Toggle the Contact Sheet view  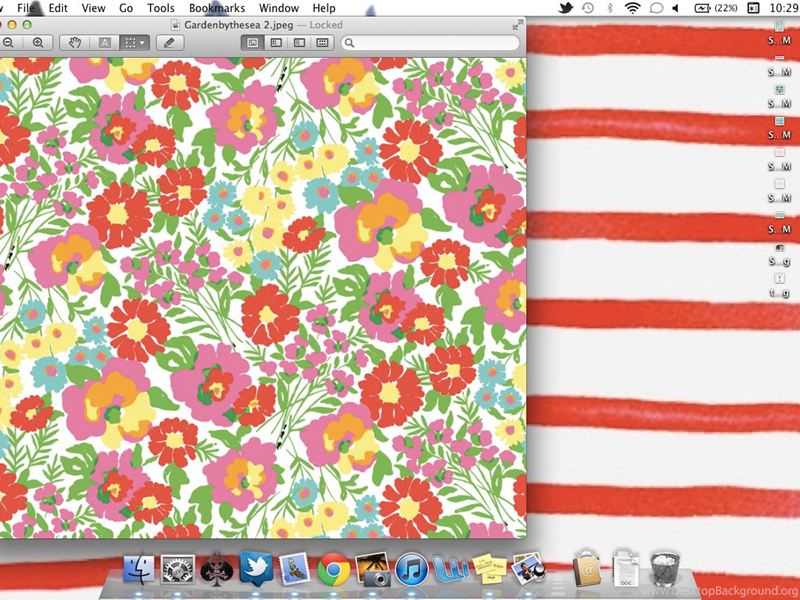click(x=322, y=43)
